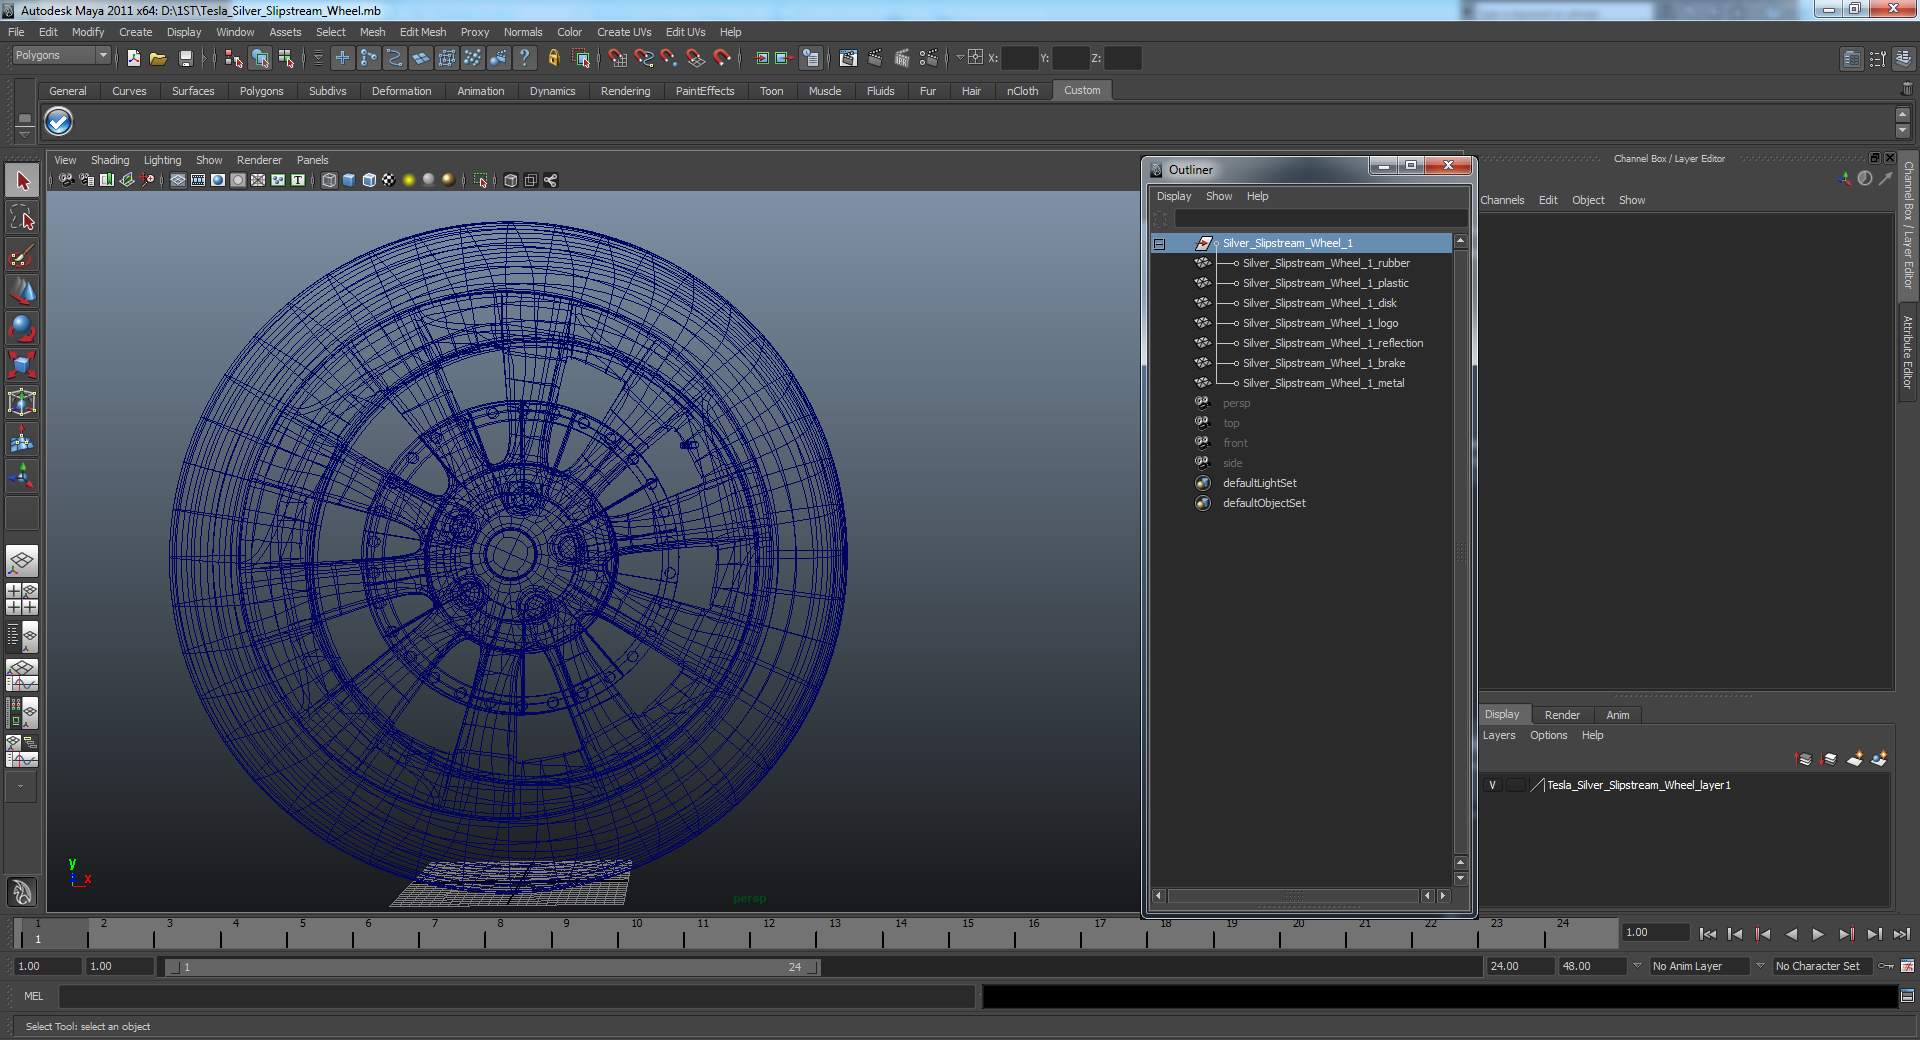Toggle film gate icon in viewport toolbar
The height and width of the screenshot is (1040, 1920).
tap(198, 180)
